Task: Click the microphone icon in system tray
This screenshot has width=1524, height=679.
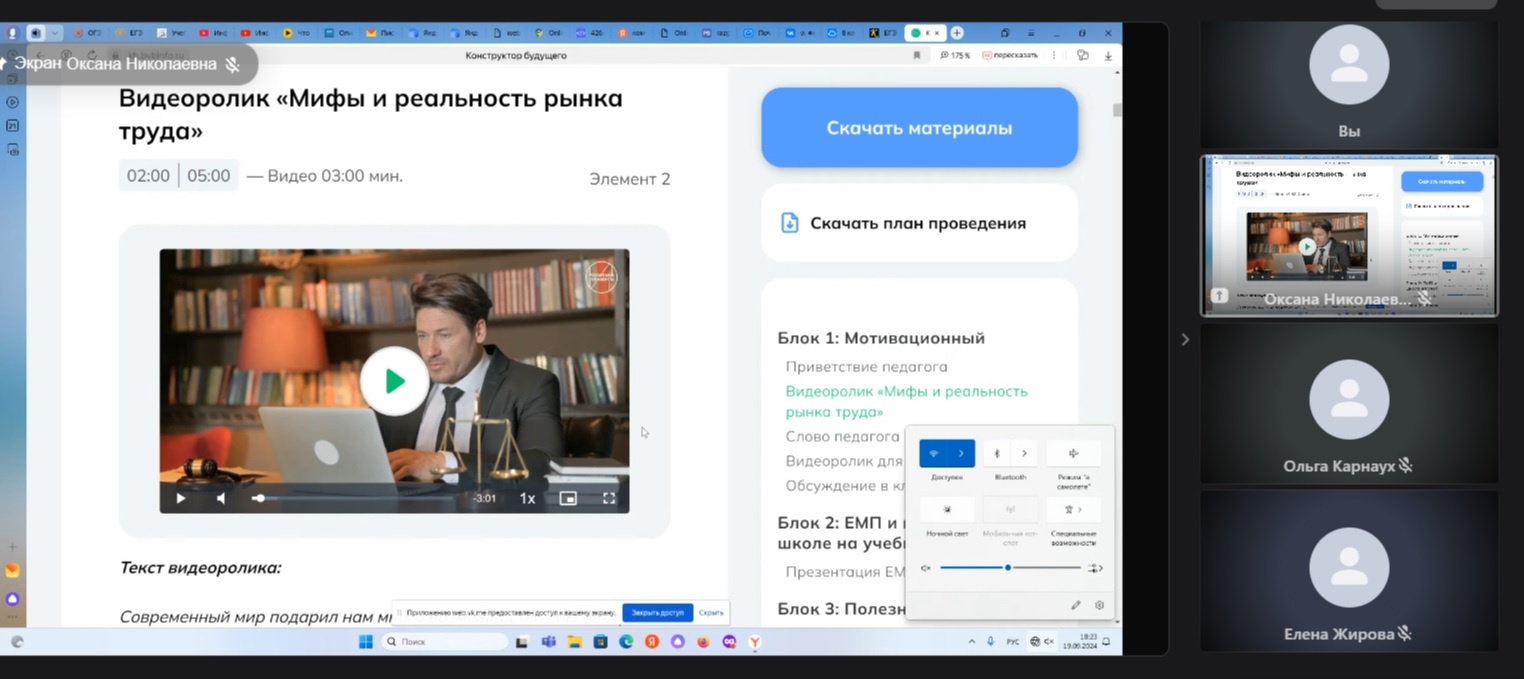Action: coord(990,641)
